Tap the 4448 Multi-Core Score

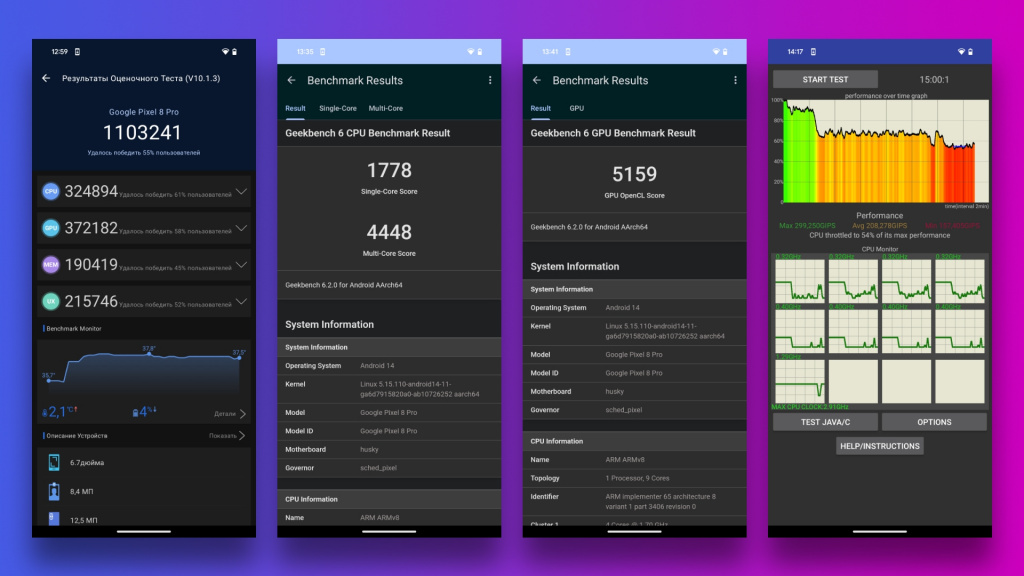(389, 232)
